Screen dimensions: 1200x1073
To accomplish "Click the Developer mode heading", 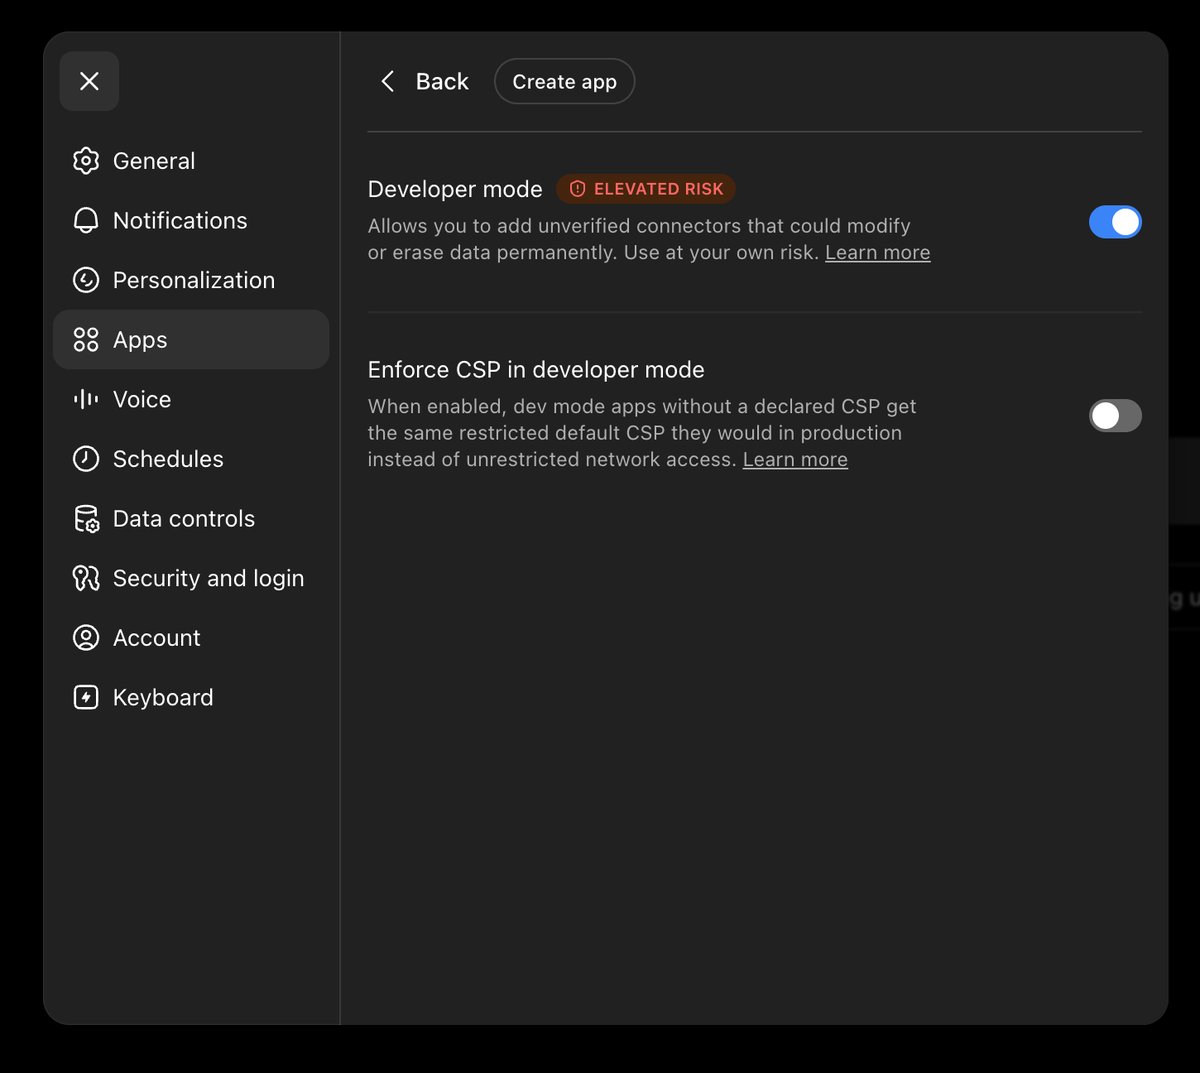I will tap(455, 189).
